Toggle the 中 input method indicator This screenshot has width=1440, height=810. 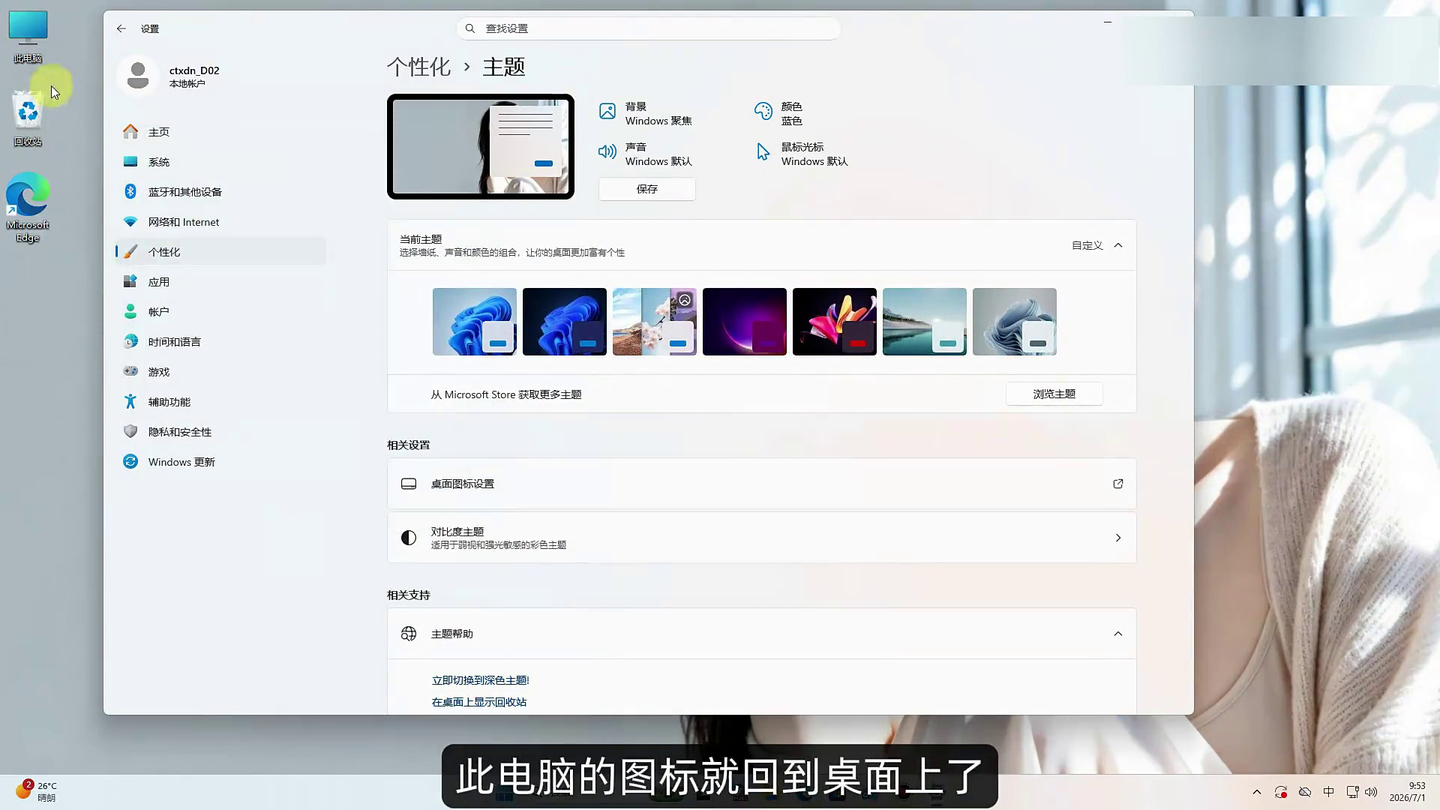[1329, 792]
